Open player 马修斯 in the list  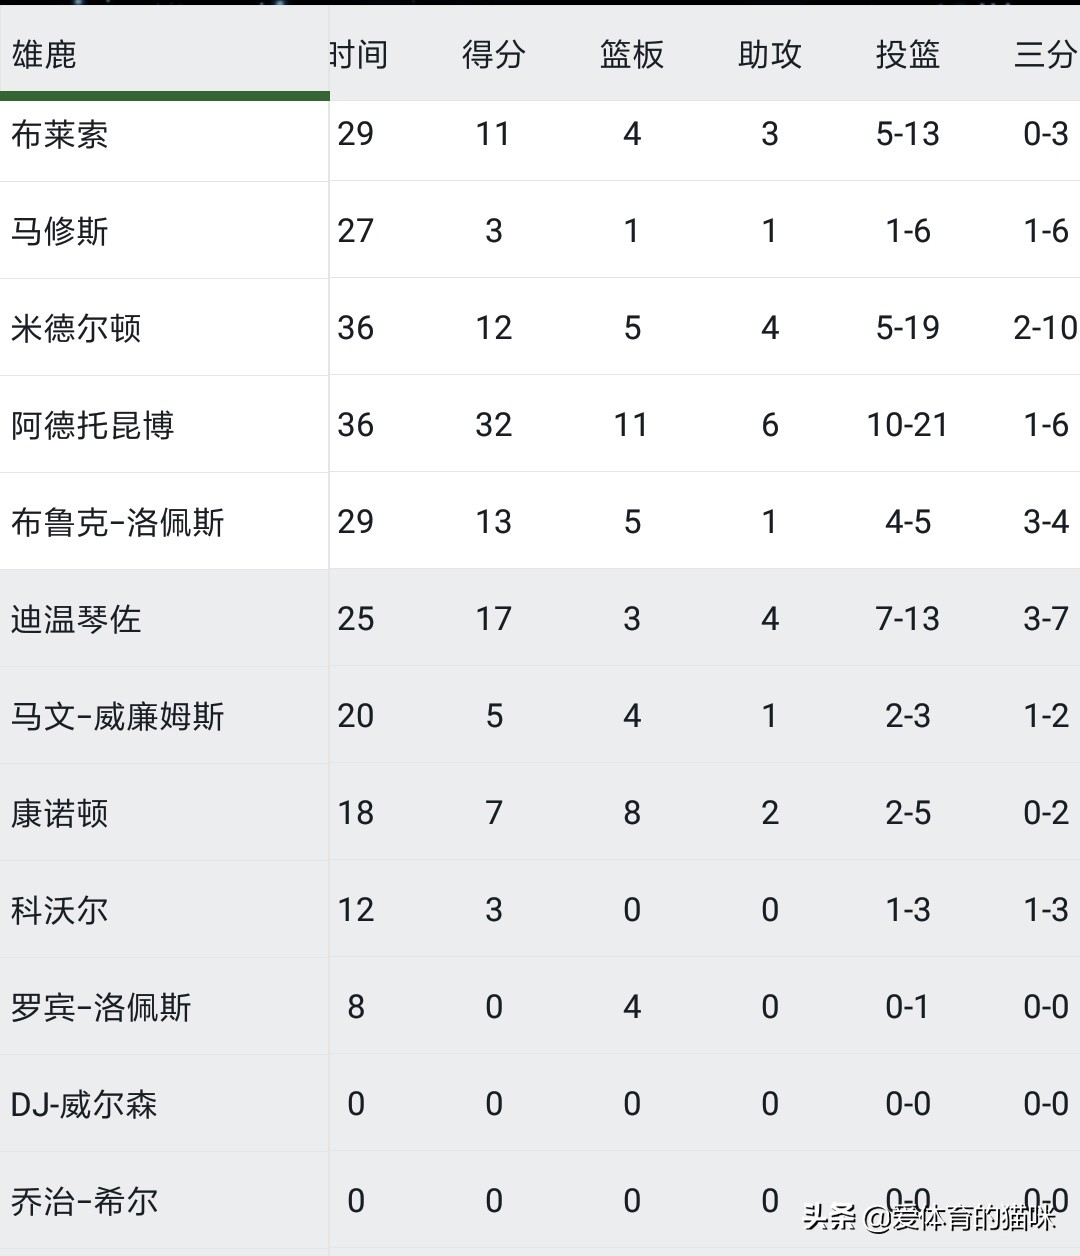click(x=60, y=231)
